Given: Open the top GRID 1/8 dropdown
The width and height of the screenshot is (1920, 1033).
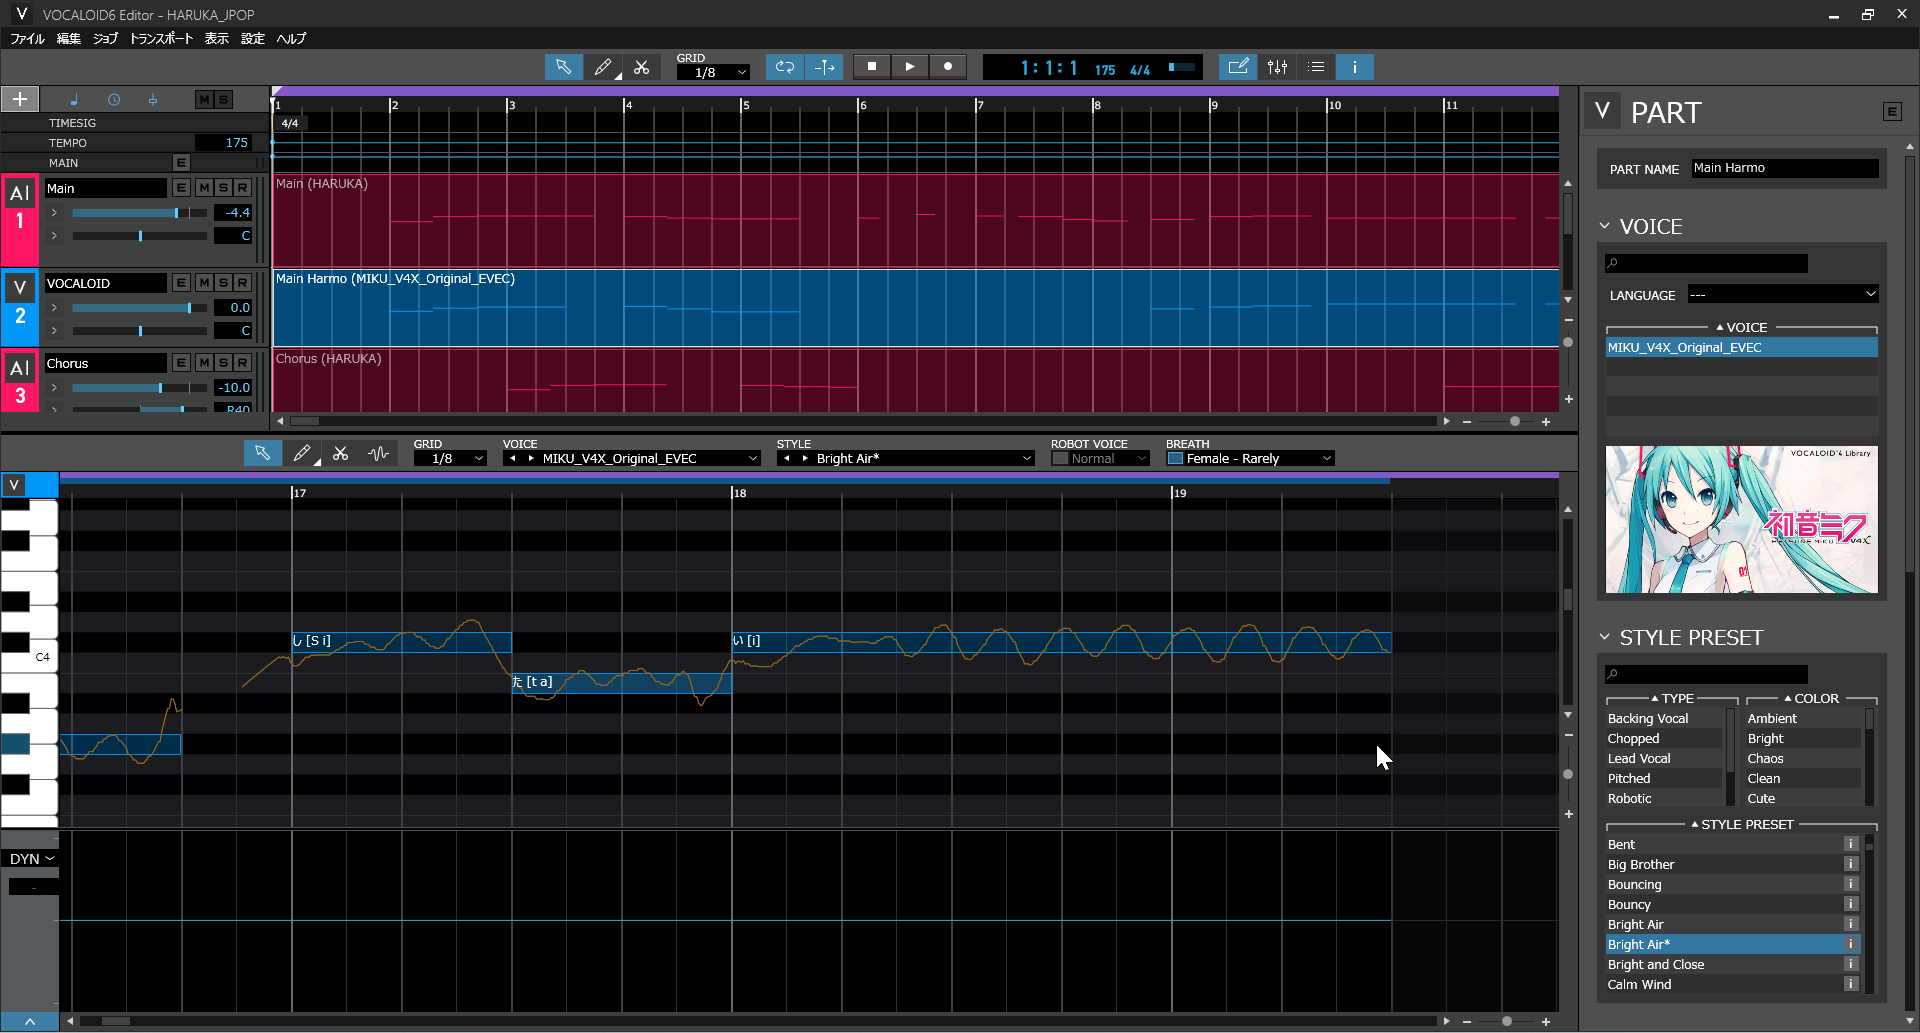Looking at the screenshot, I should pyautogui.click(x=713, y=72).
